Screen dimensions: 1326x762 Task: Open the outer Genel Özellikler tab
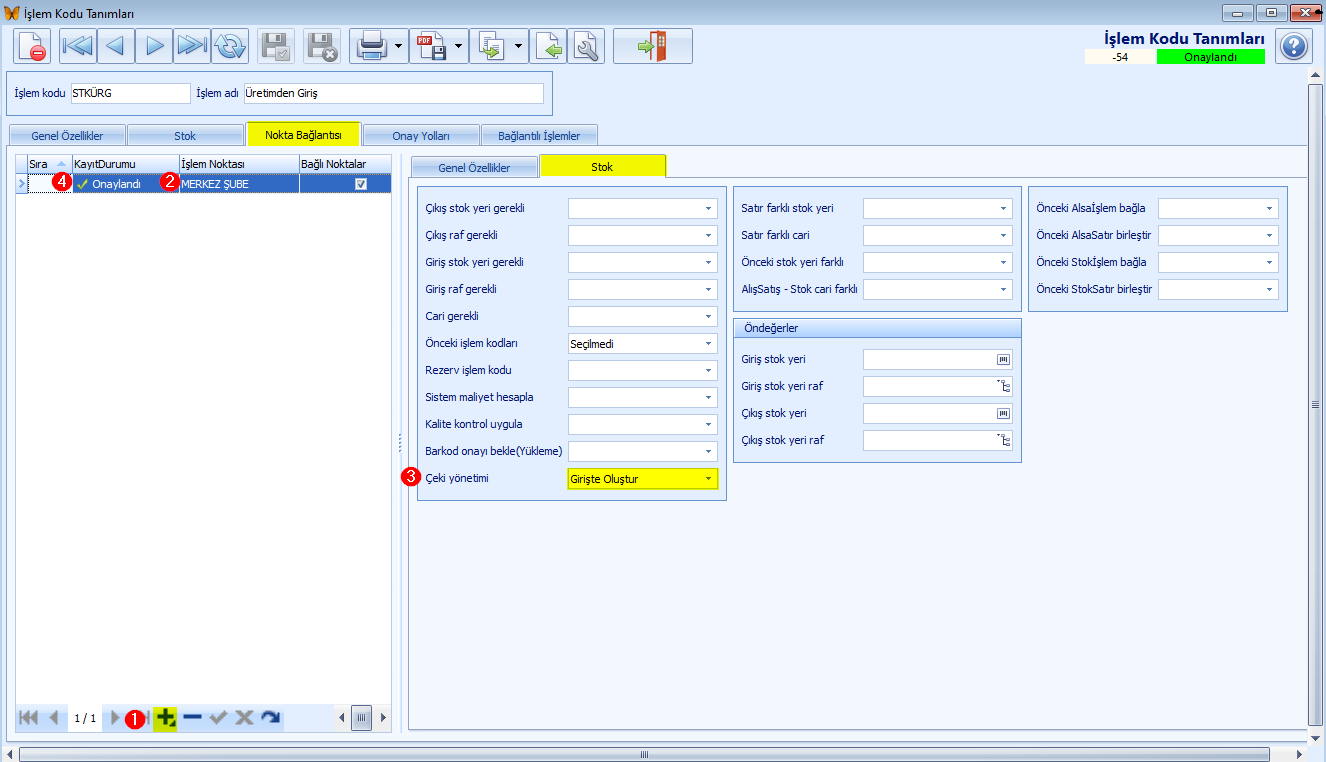tap(67, 136)
